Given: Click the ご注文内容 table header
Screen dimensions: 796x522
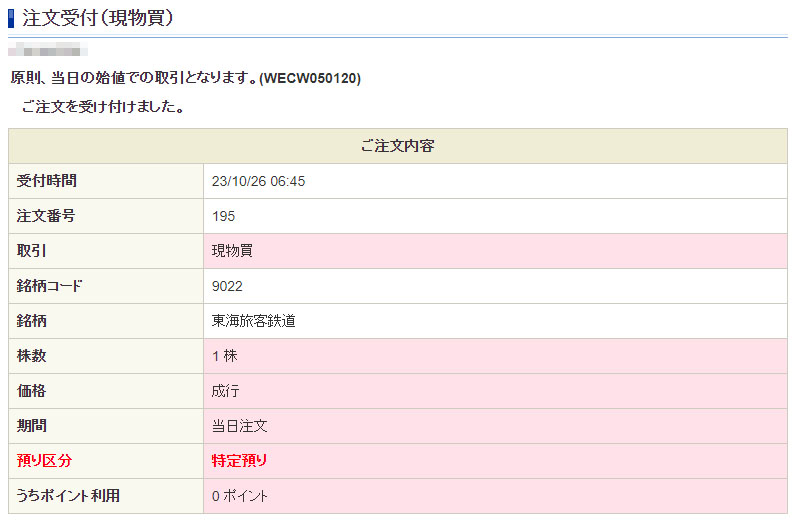Looking at the screenshot, I should point(397,146).
